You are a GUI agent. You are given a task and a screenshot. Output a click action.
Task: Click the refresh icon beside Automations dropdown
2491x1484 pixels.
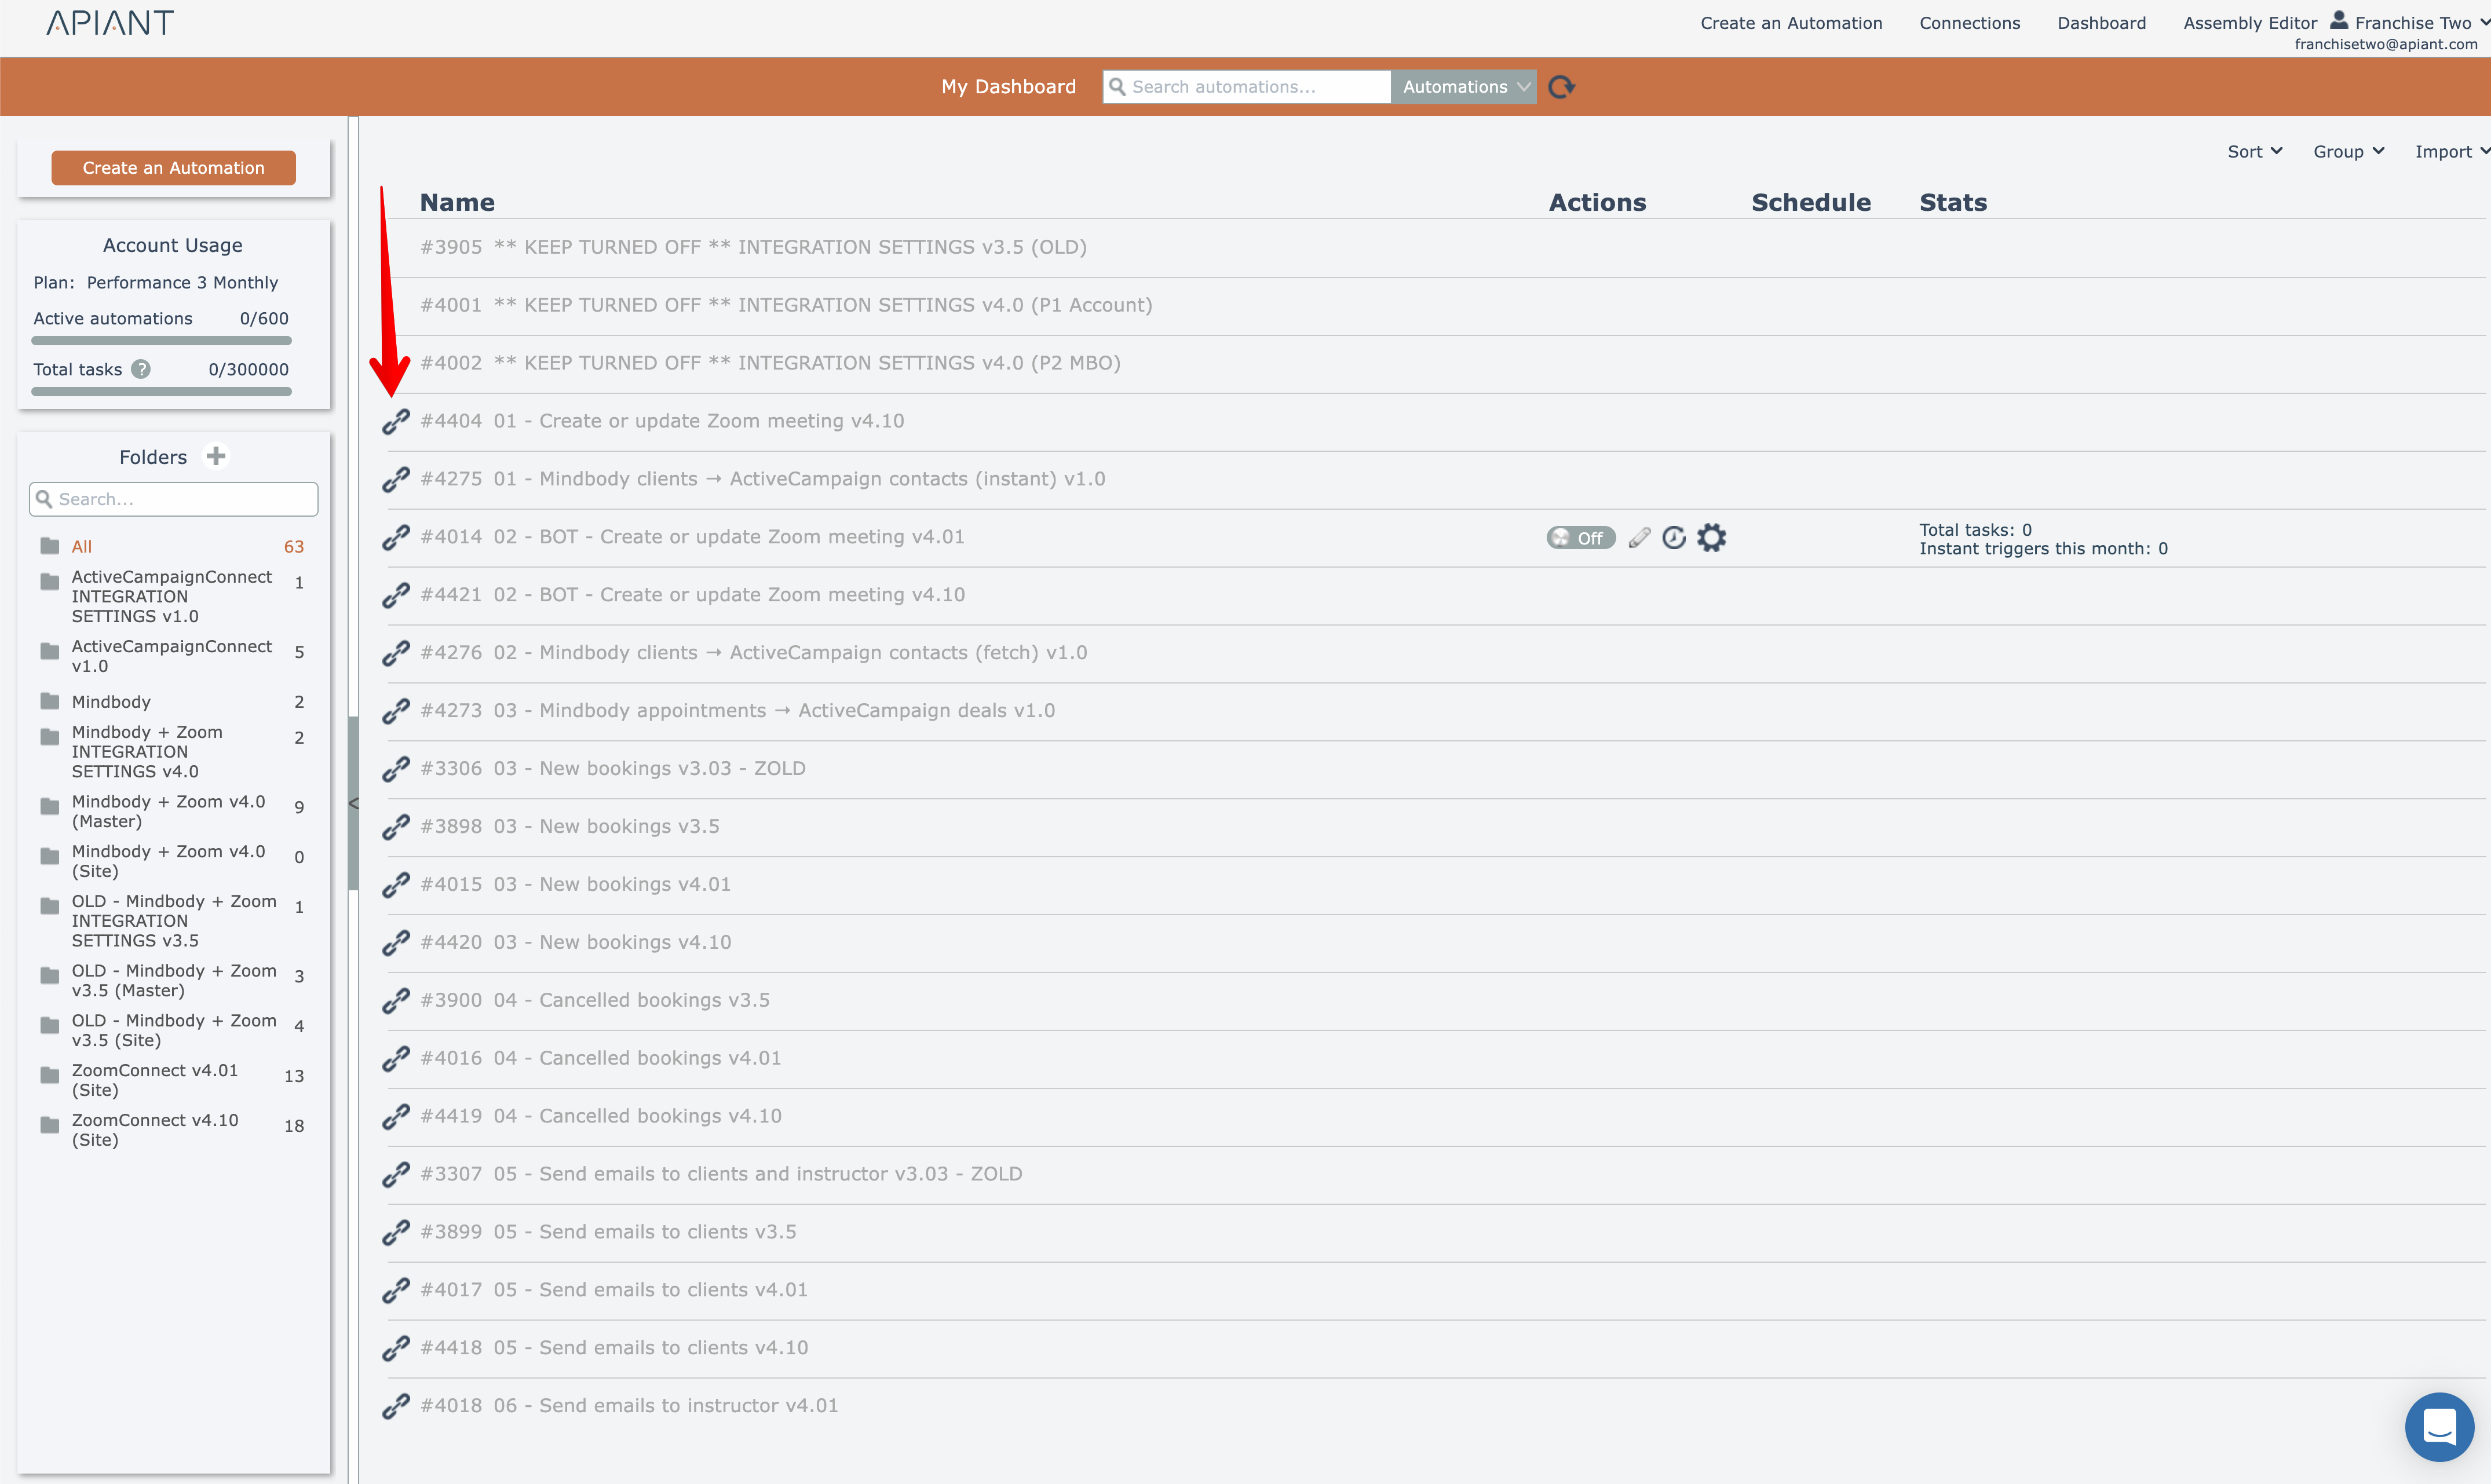1561,87
